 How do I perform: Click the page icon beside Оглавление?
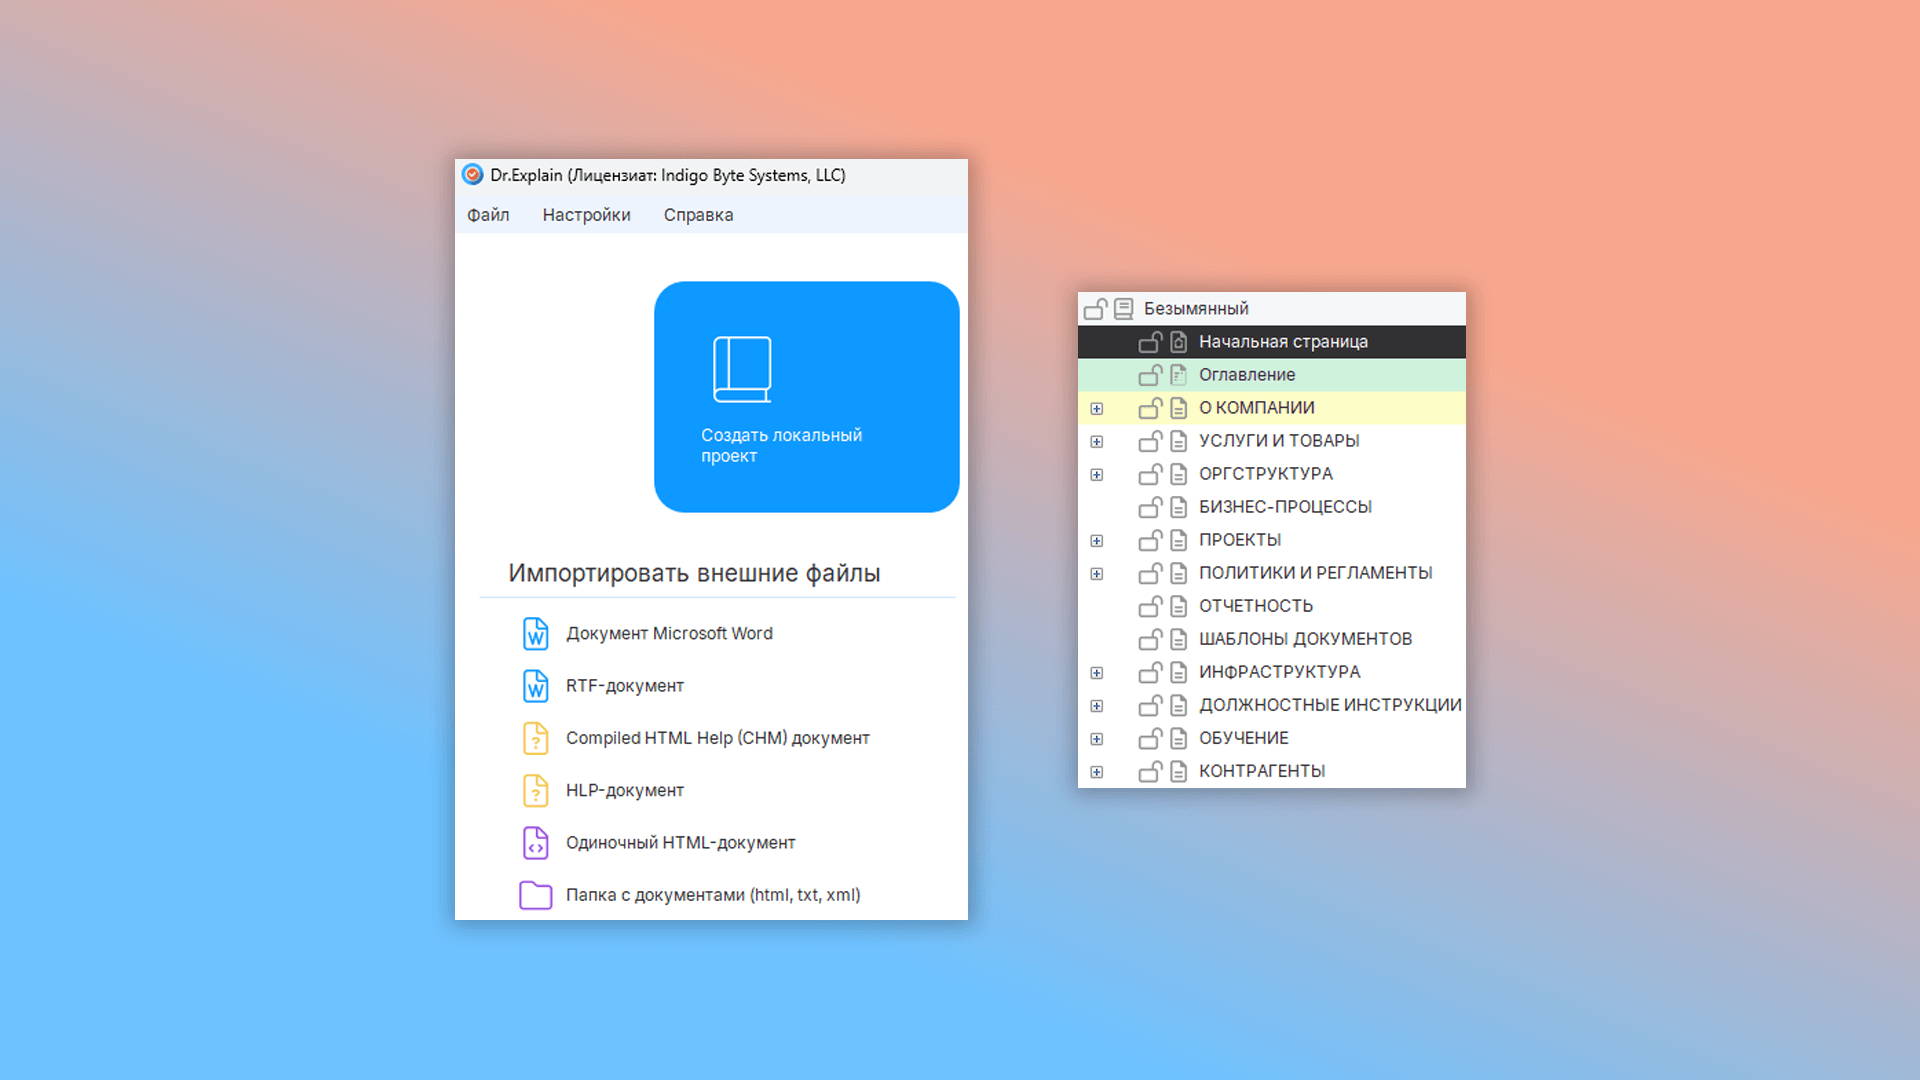click(x=1179, y=375)
